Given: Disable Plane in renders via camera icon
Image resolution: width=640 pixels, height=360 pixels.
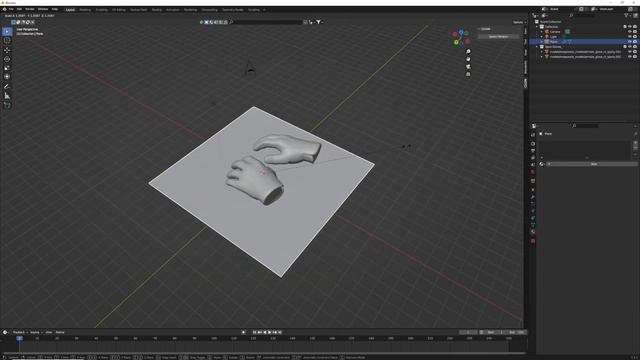Looking at the screenshot, I should click(635, 41).
